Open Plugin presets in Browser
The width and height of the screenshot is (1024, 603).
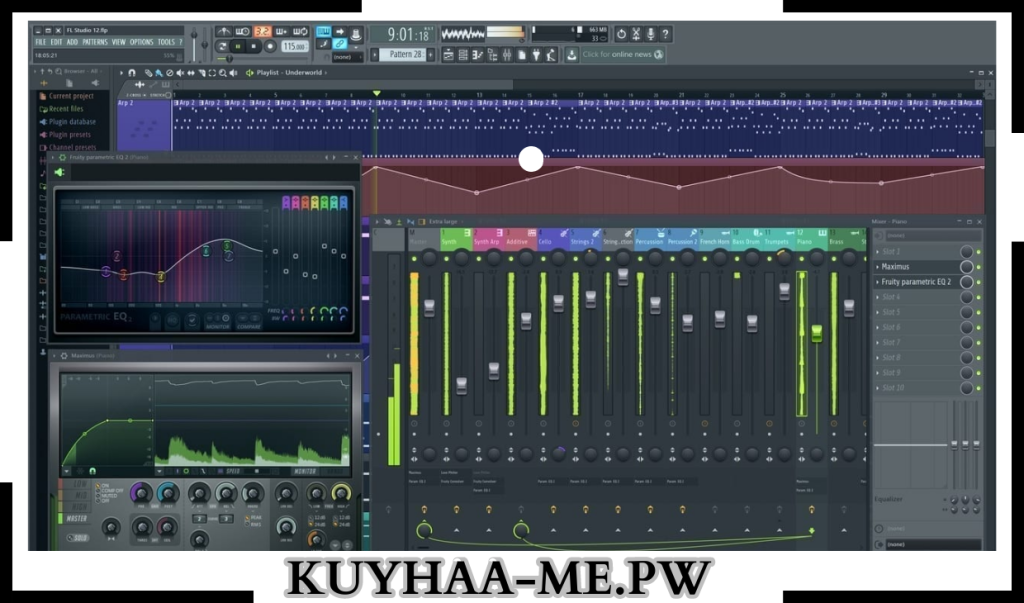(x=65, y=135)
